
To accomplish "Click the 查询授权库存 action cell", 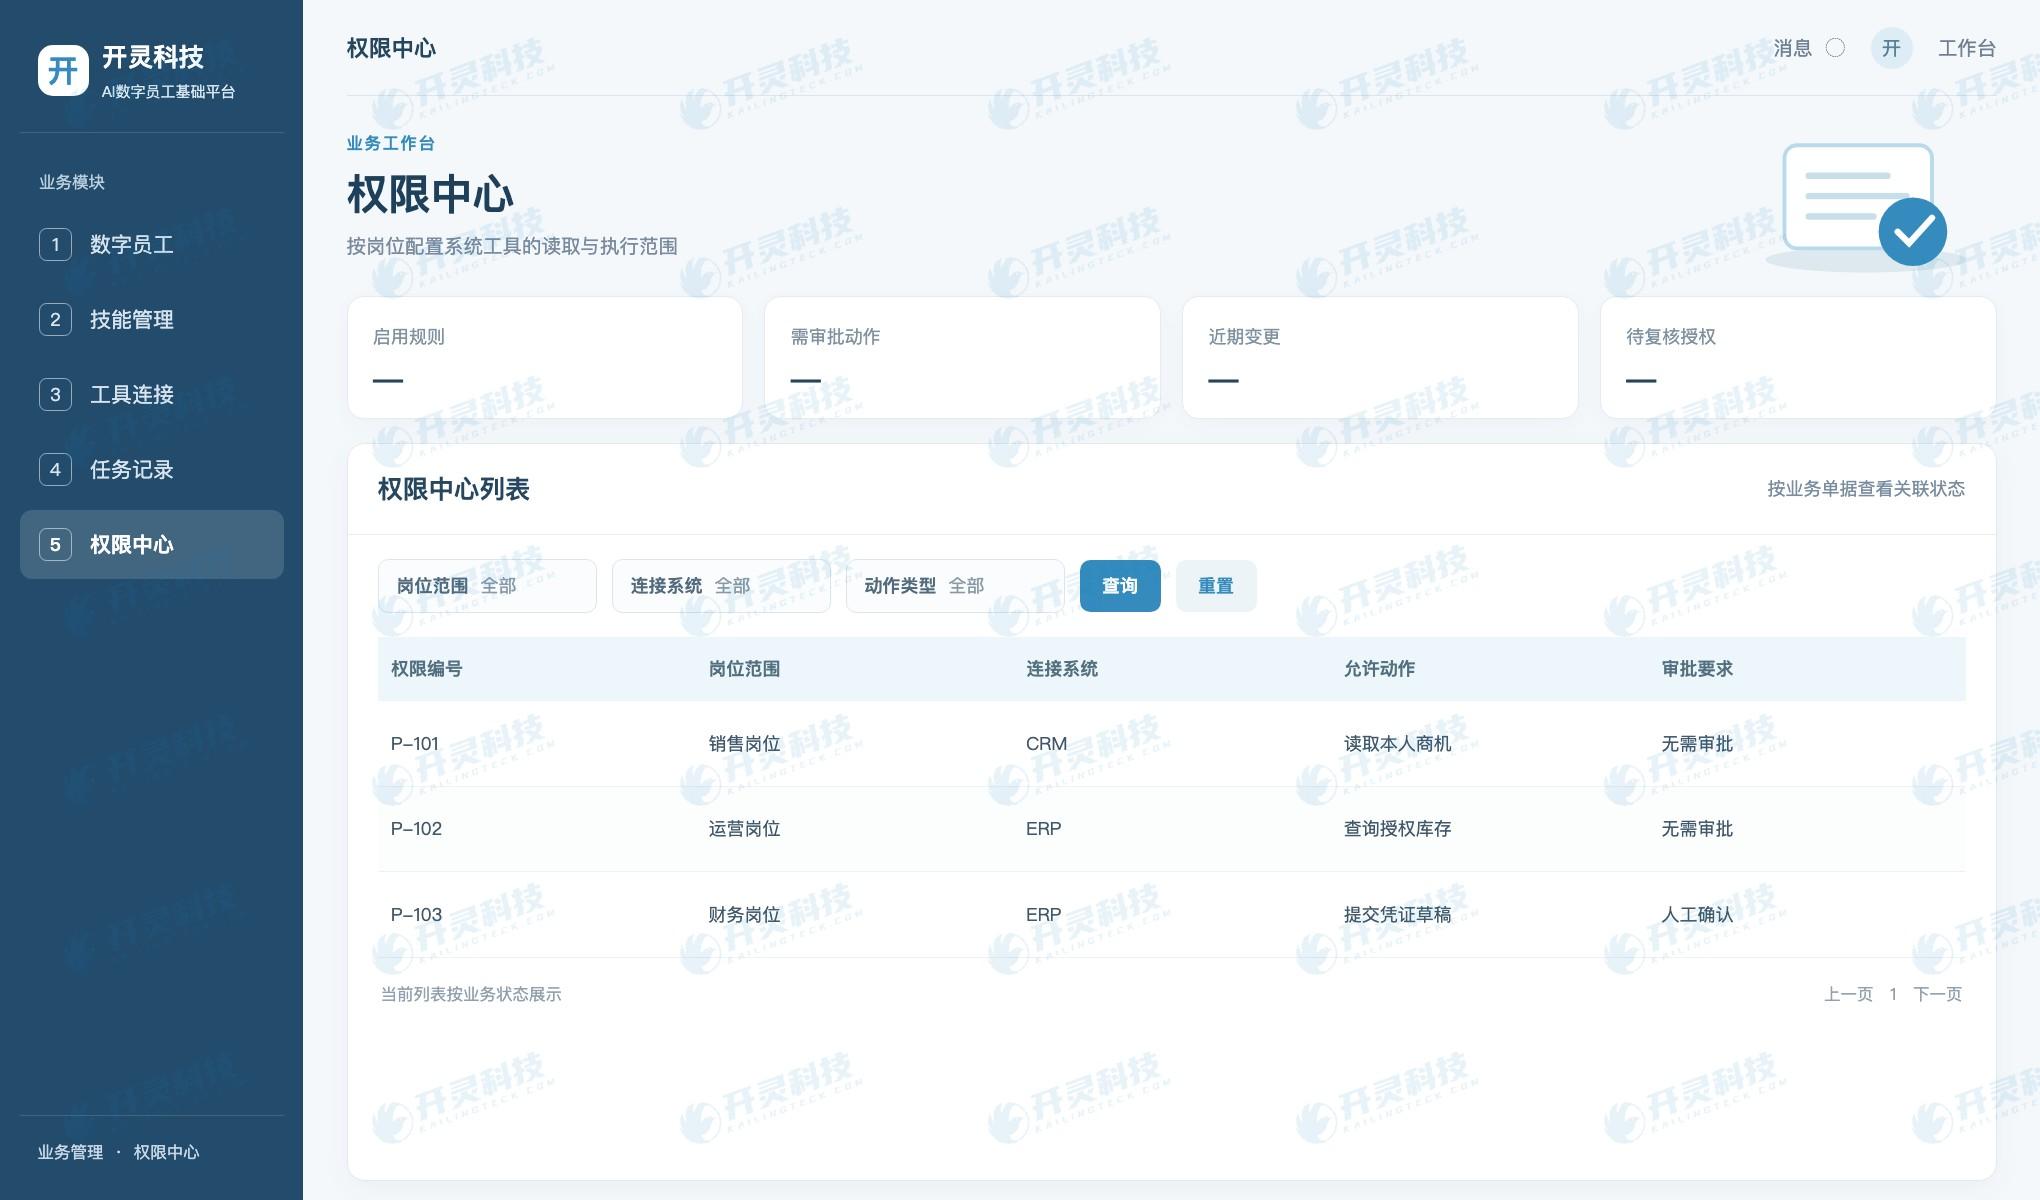I will (x=1397, y=829).
